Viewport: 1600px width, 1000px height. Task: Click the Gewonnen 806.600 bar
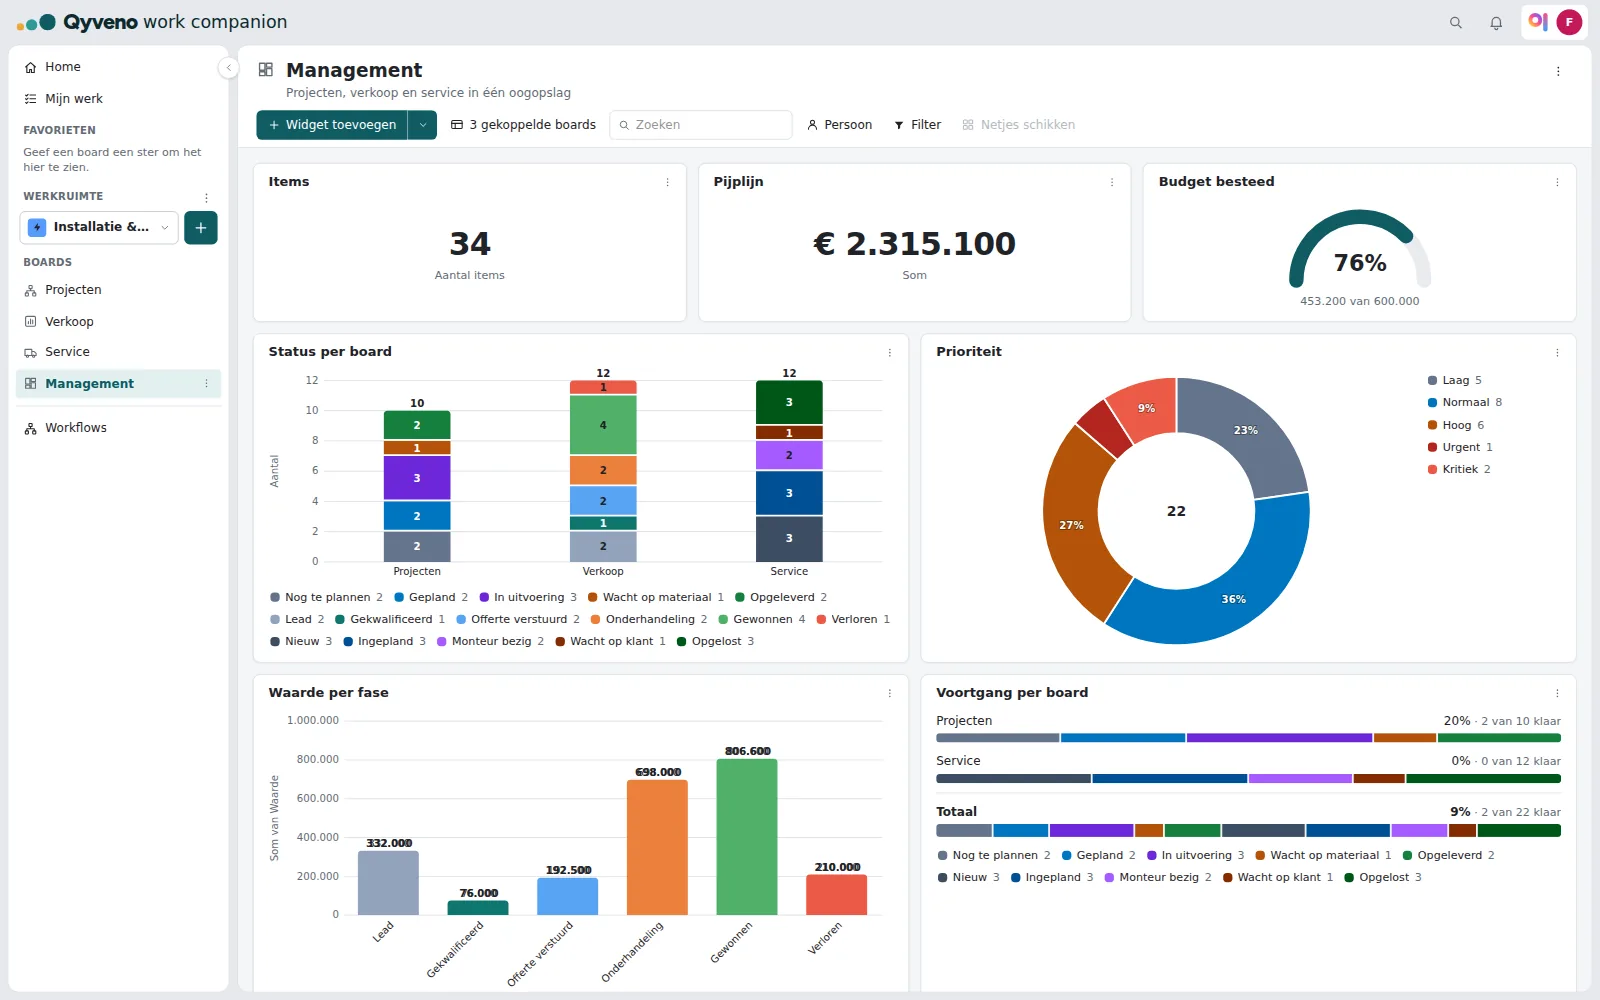coord(747,837)
